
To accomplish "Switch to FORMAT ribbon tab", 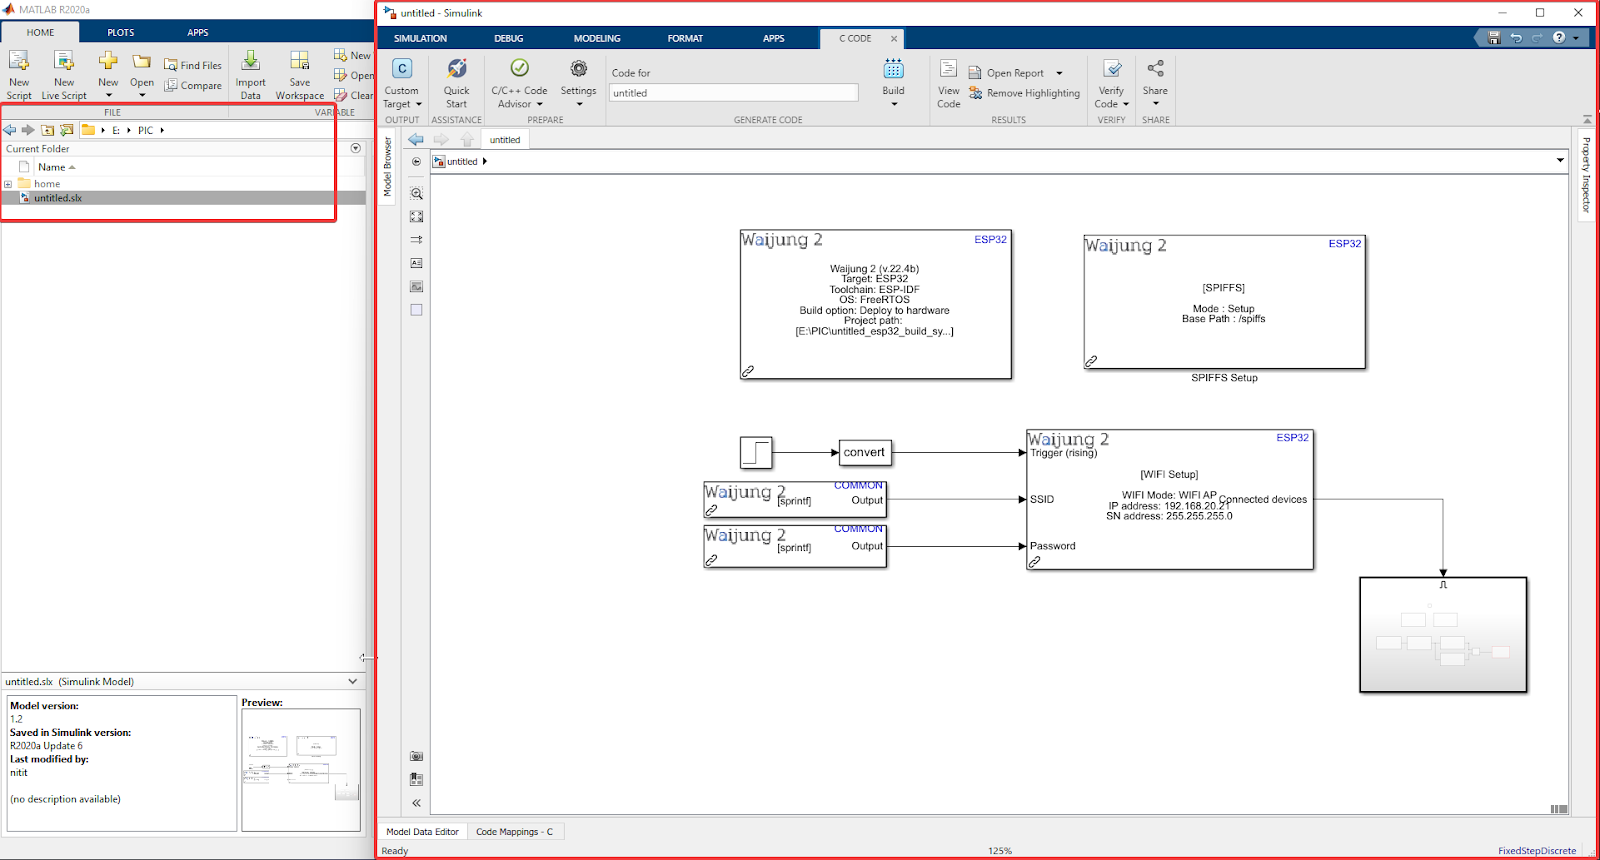I will click(x=685, y=38).
